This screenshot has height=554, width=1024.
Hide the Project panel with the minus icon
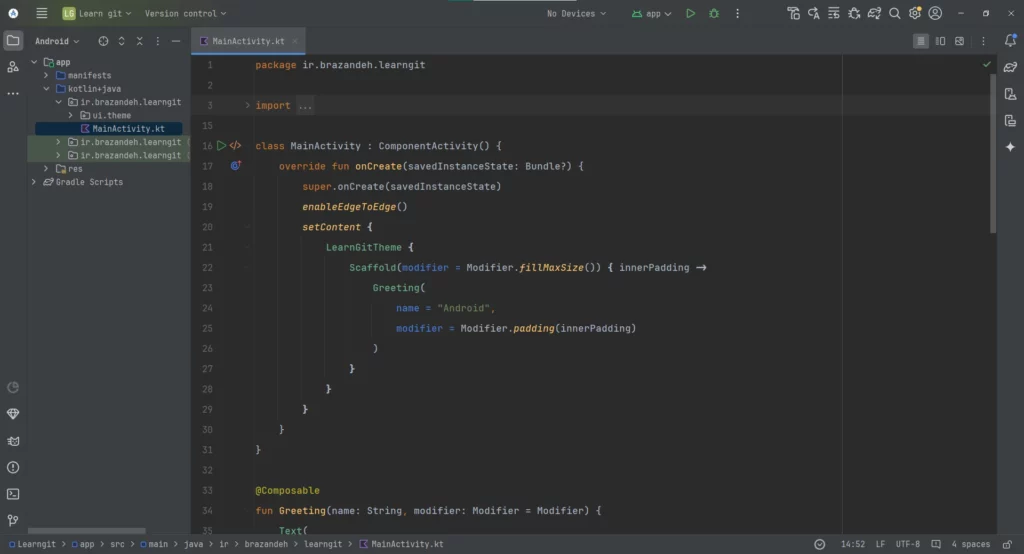(x=176, y=41)
